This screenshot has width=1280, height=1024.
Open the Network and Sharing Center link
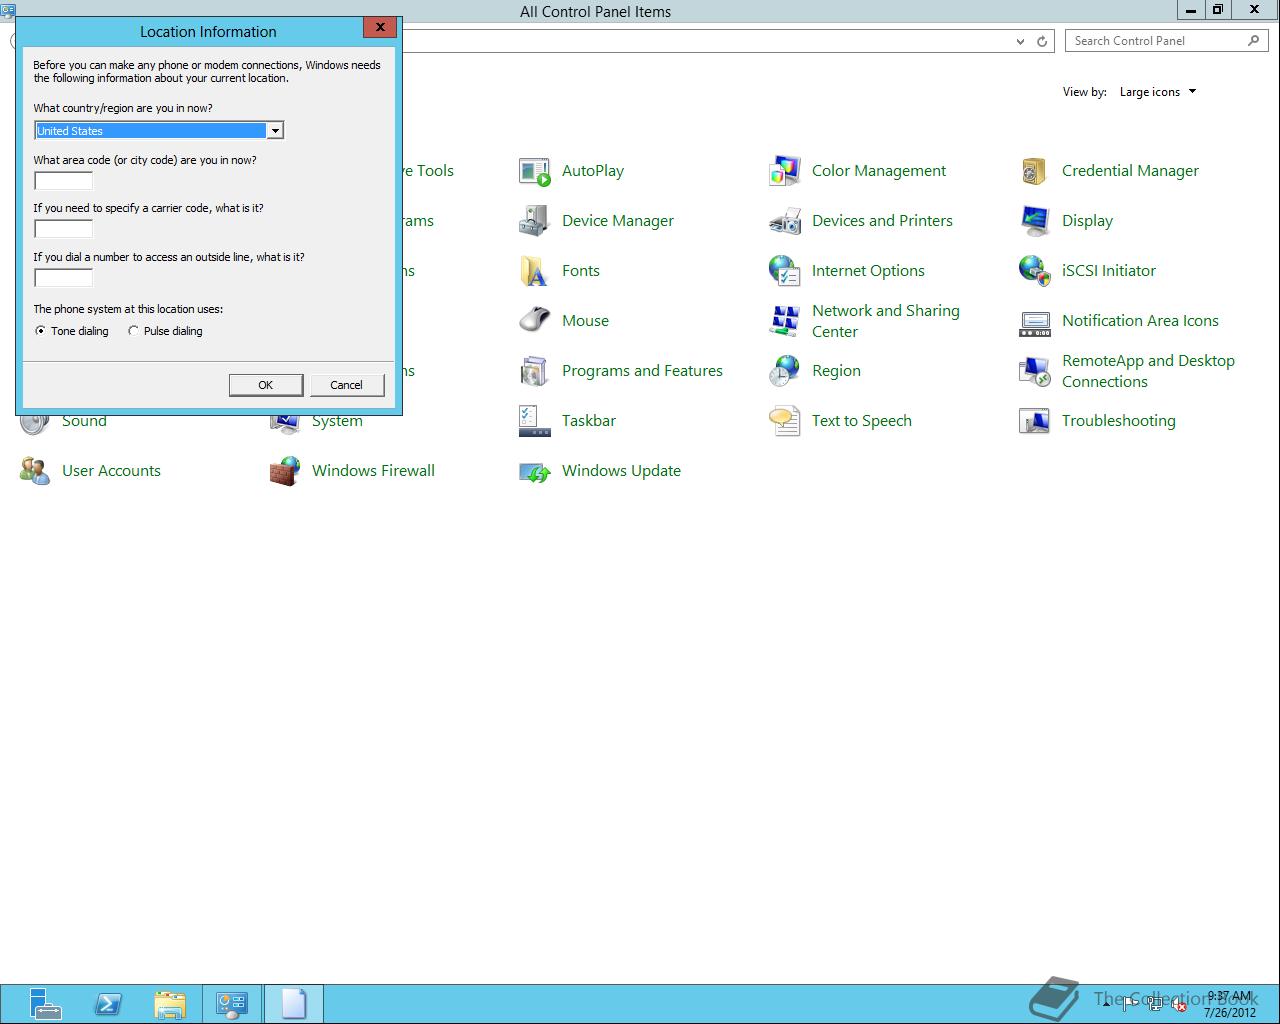[x=886, y=321]
